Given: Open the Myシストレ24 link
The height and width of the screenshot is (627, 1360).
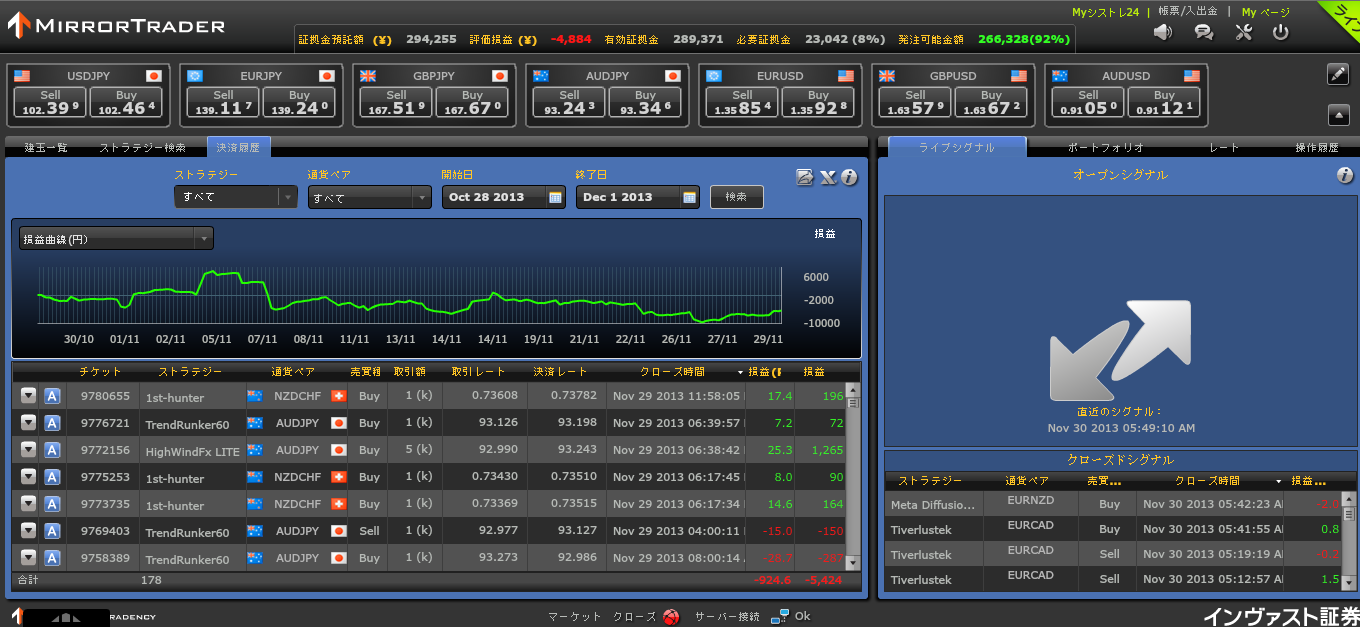Looking at the screenshot, I should [x=1105, y=12].
